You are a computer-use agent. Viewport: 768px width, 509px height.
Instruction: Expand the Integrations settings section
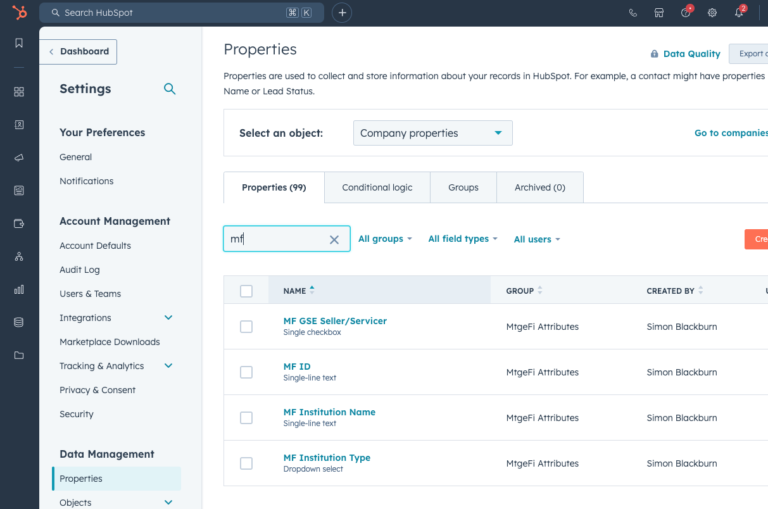click(168, 318)
